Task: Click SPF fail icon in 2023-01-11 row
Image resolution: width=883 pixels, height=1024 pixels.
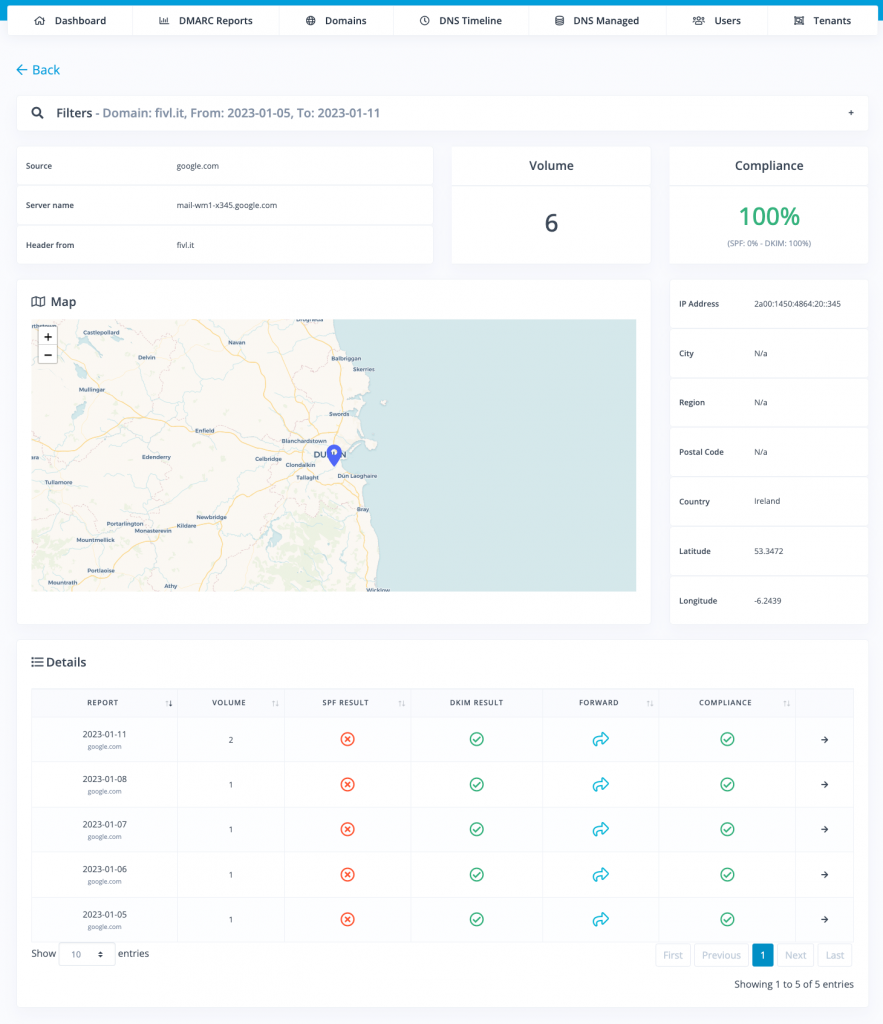Action: (x=347, y=739)
